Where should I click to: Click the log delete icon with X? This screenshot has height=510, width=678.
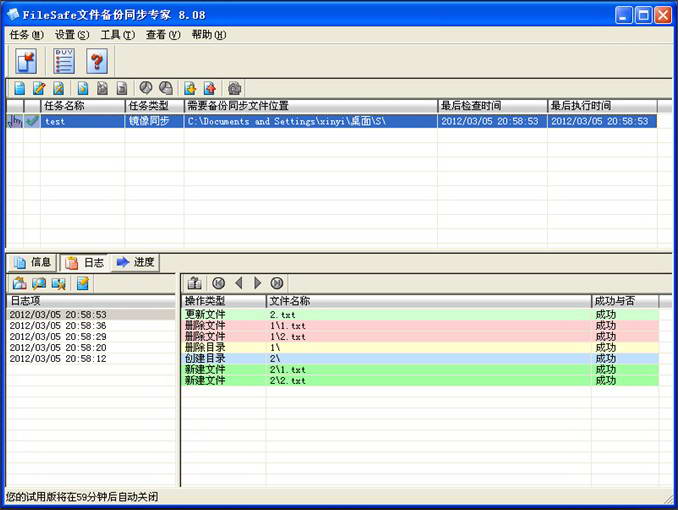coord(58,283)
